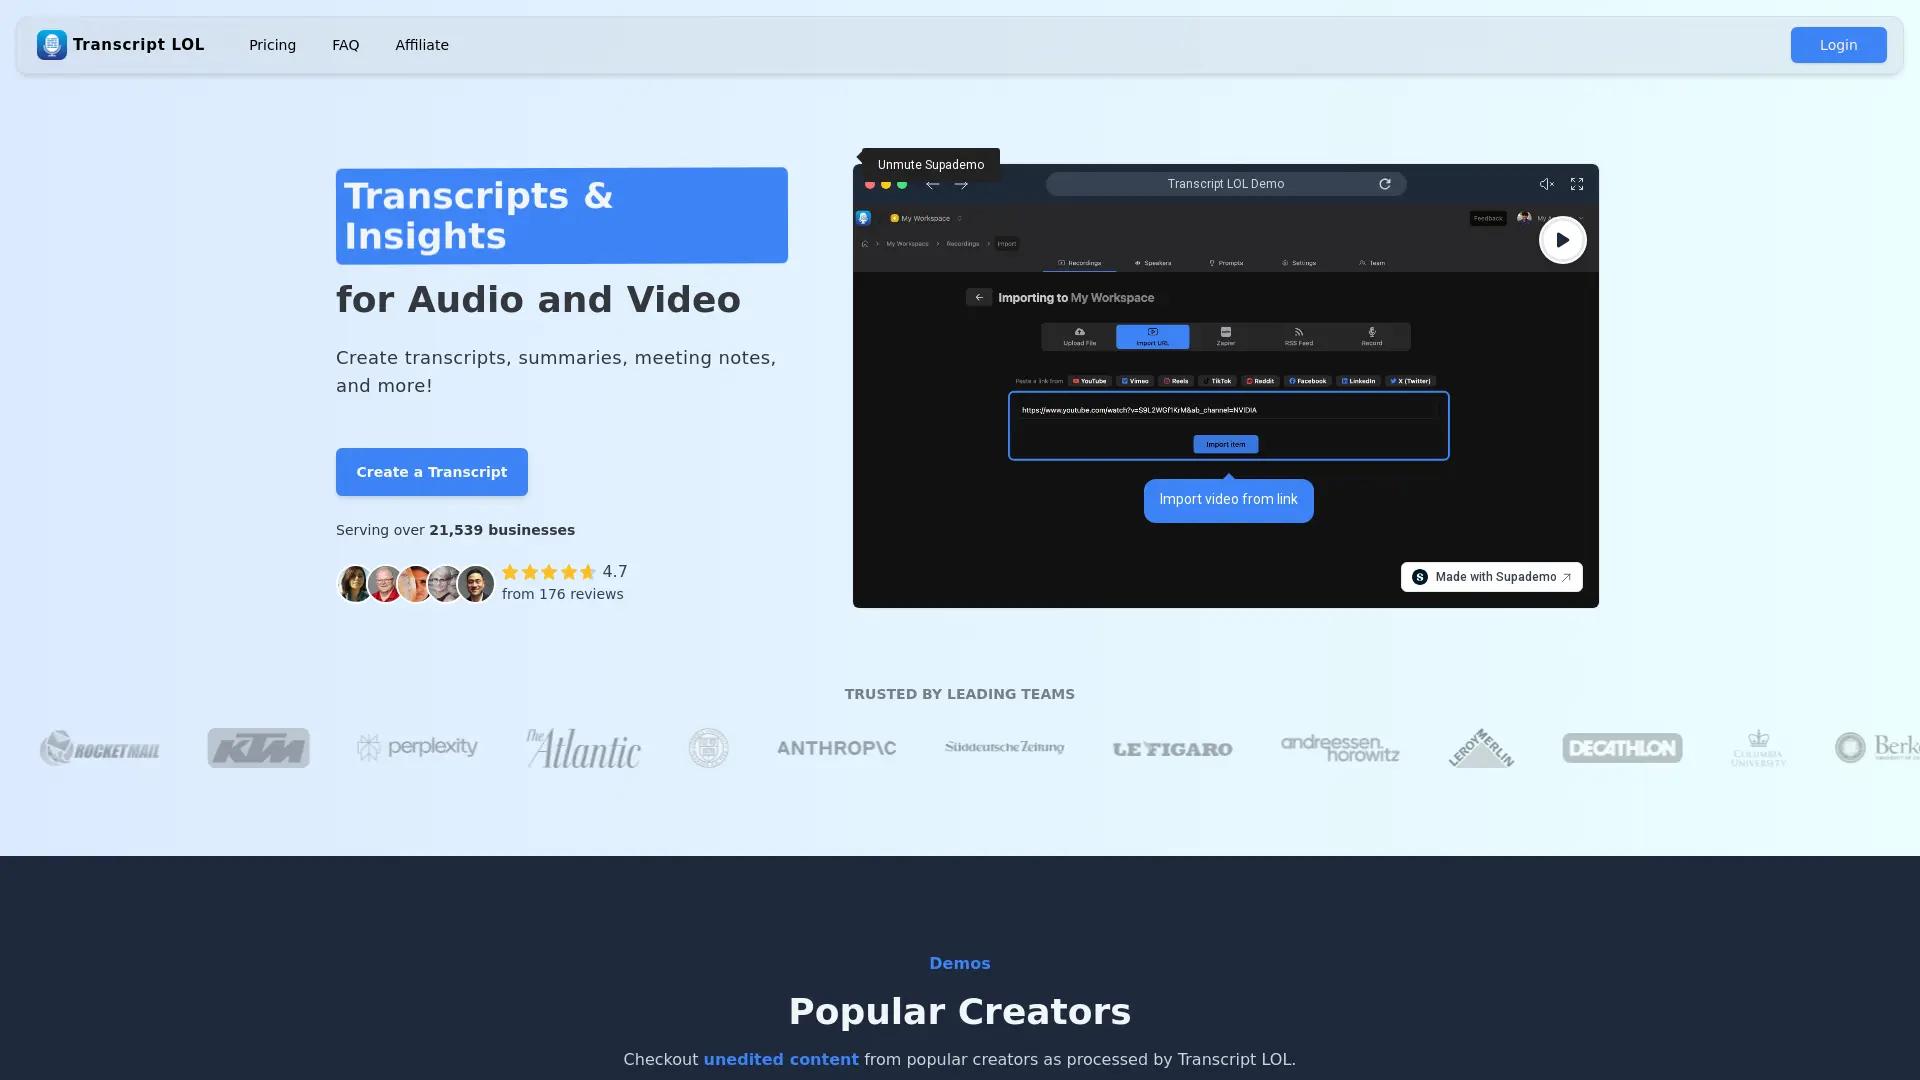
Task: Click the Feedback button in demo
Action: click(1488, 218)
